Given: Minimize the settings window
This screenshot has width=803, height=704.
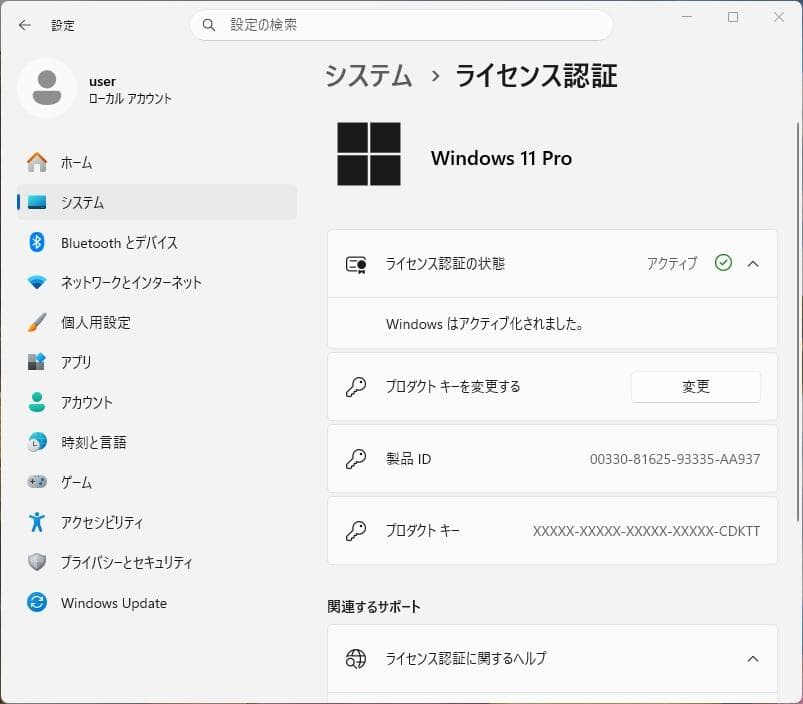Looking at the screenshot, I should (687, 17).
